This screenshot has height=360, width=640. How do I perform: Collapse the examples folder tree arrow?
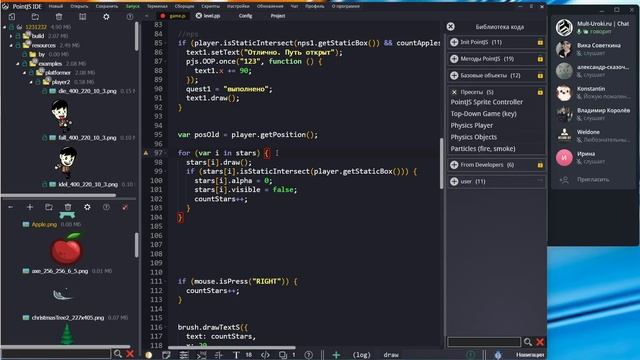tap(18, 64)
